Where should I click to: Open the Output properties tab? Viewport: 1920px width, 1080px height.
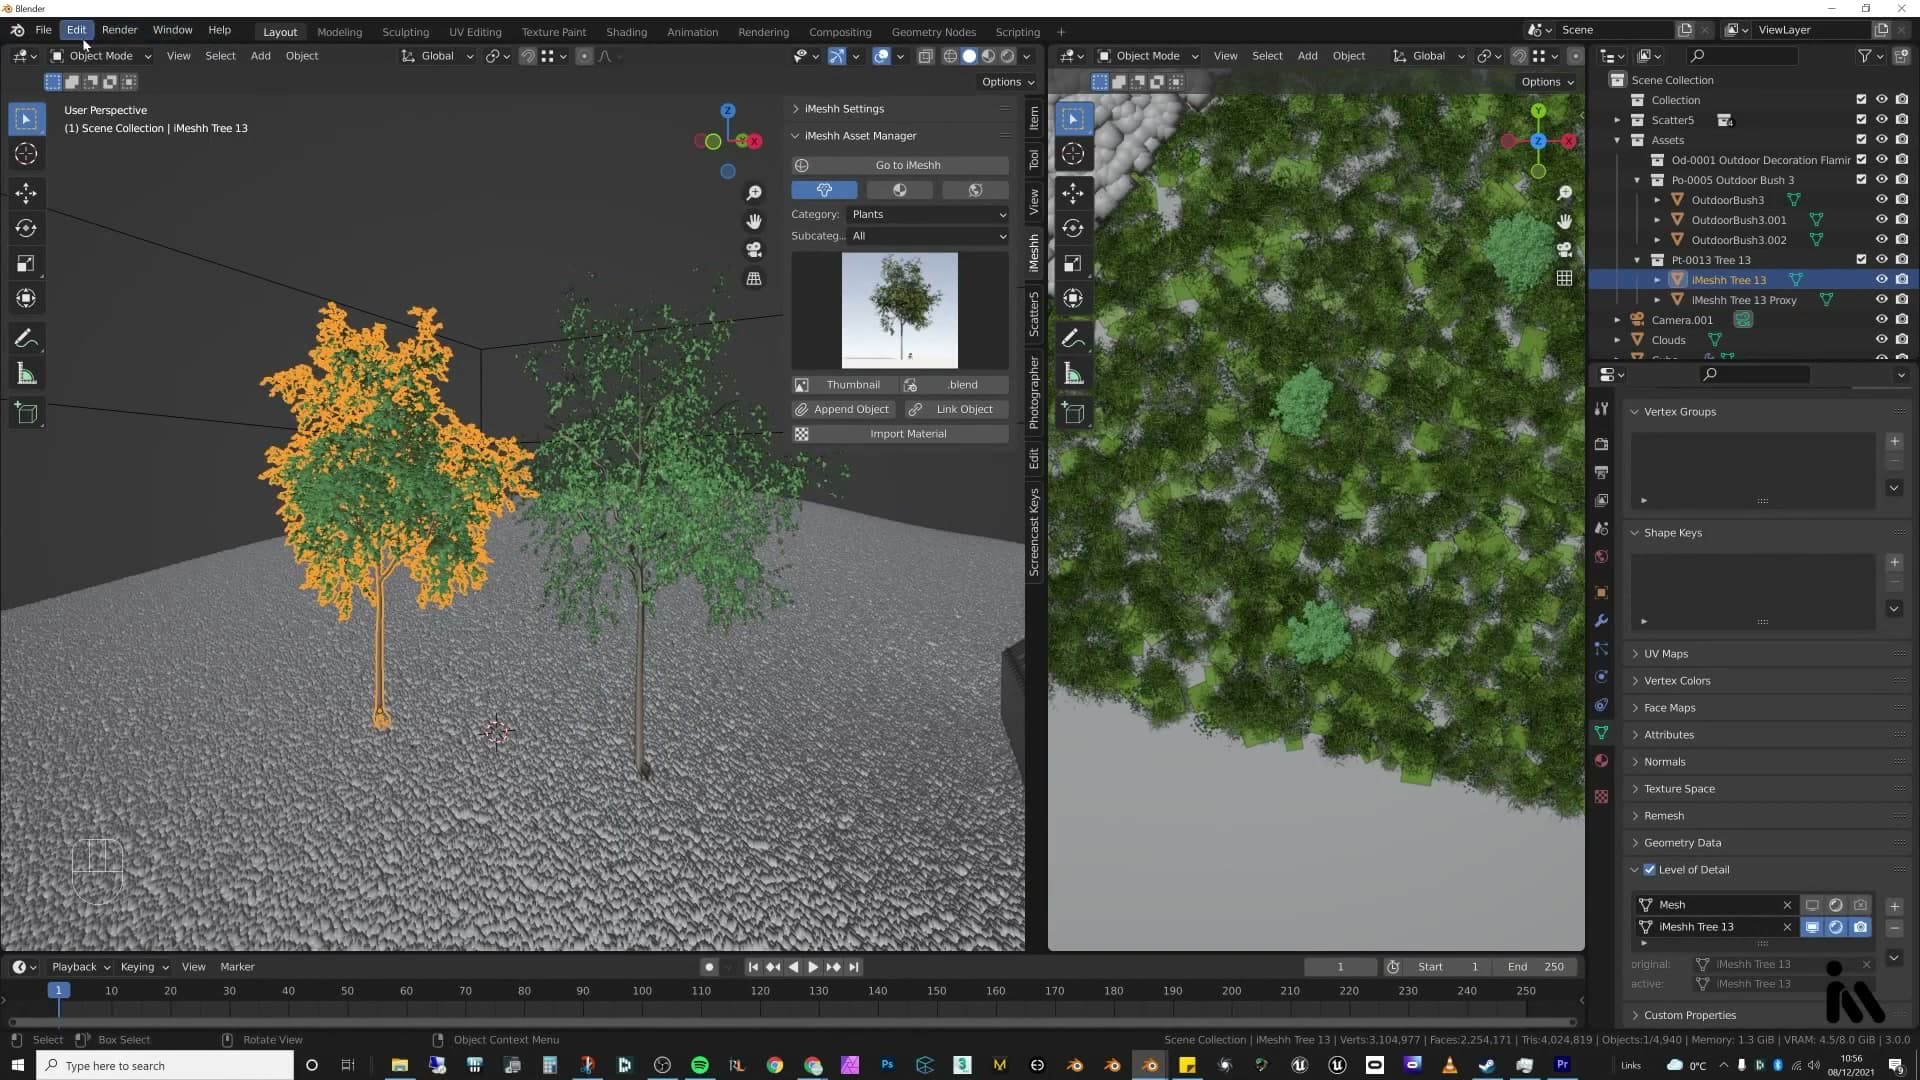click(1601, 471)
